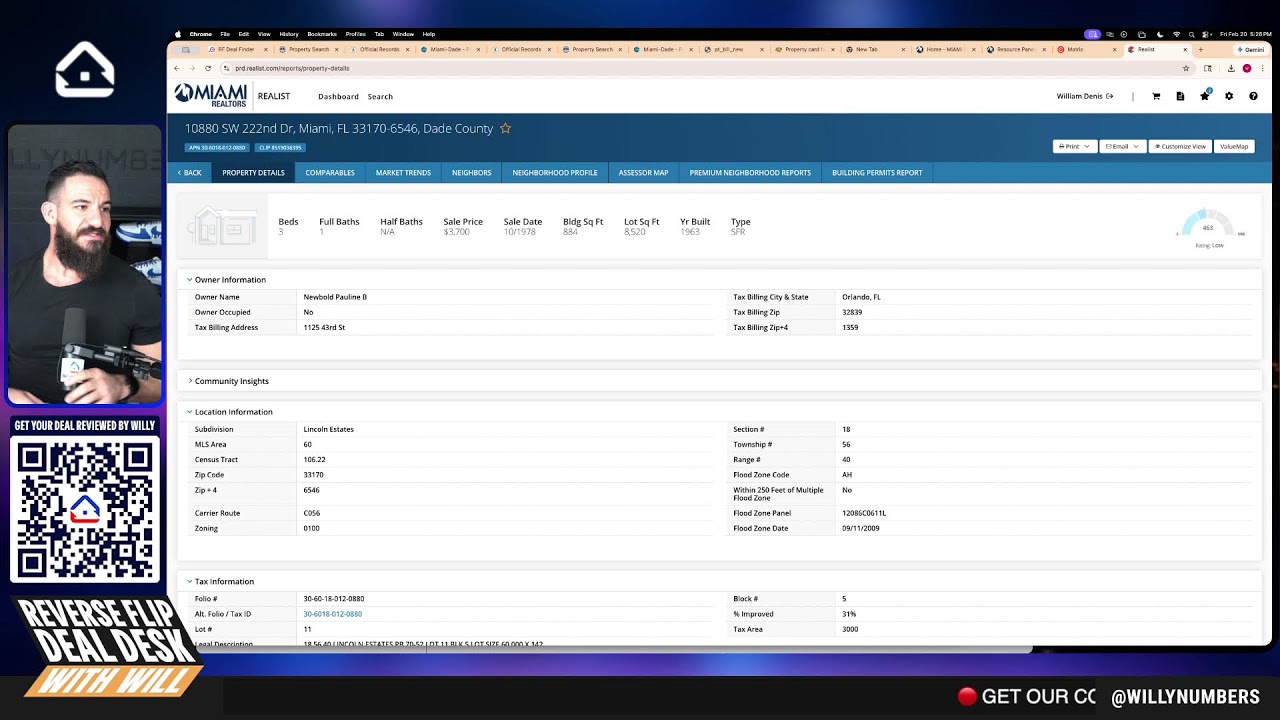Go back using the BACK button
Screen dimensions: 1280x720
click(190, 172)
